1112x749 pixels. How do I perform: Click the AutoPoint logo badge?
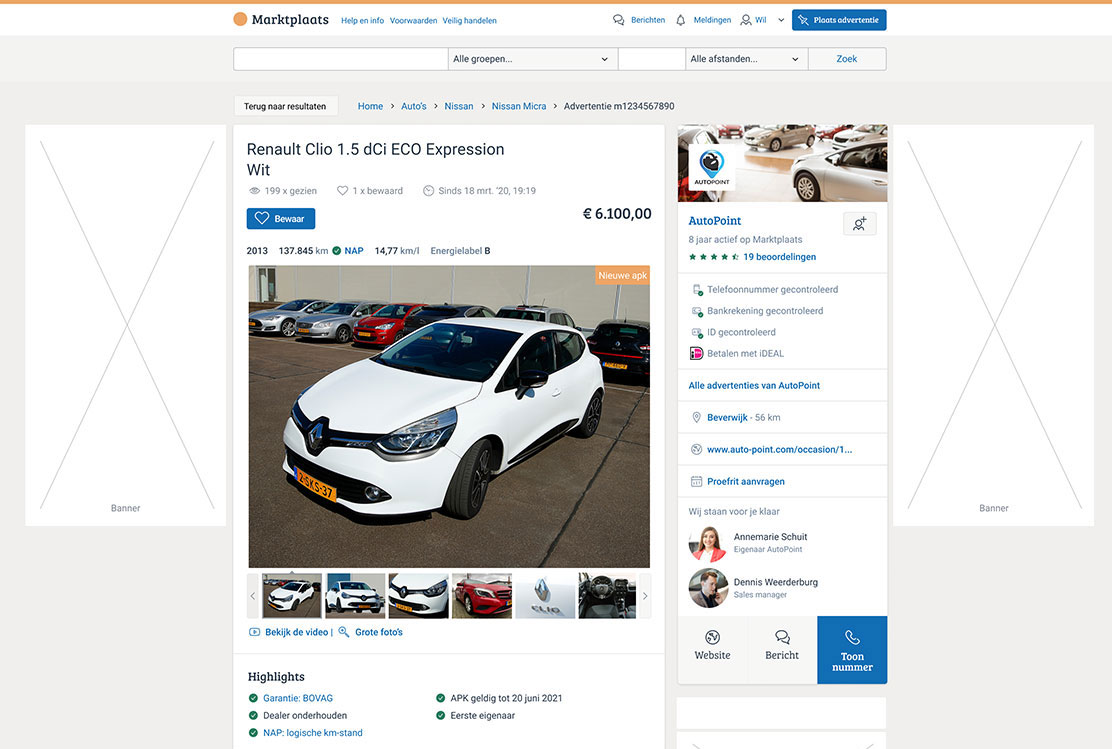click(712, 167)
